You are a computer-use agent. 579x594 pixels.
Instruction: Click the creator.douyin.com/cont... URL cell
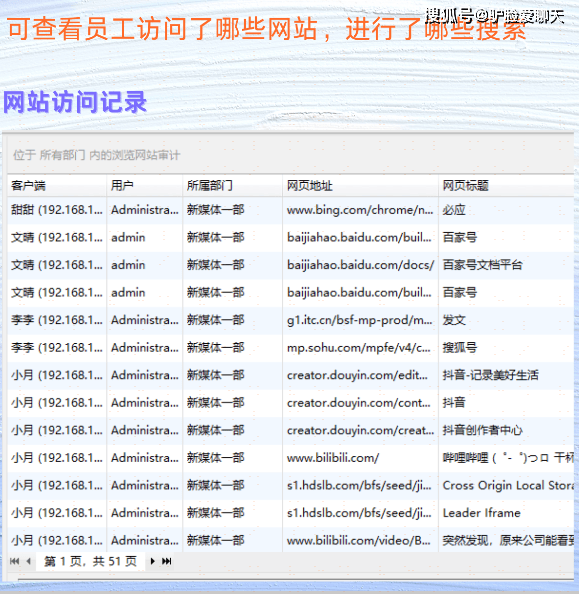359,403
